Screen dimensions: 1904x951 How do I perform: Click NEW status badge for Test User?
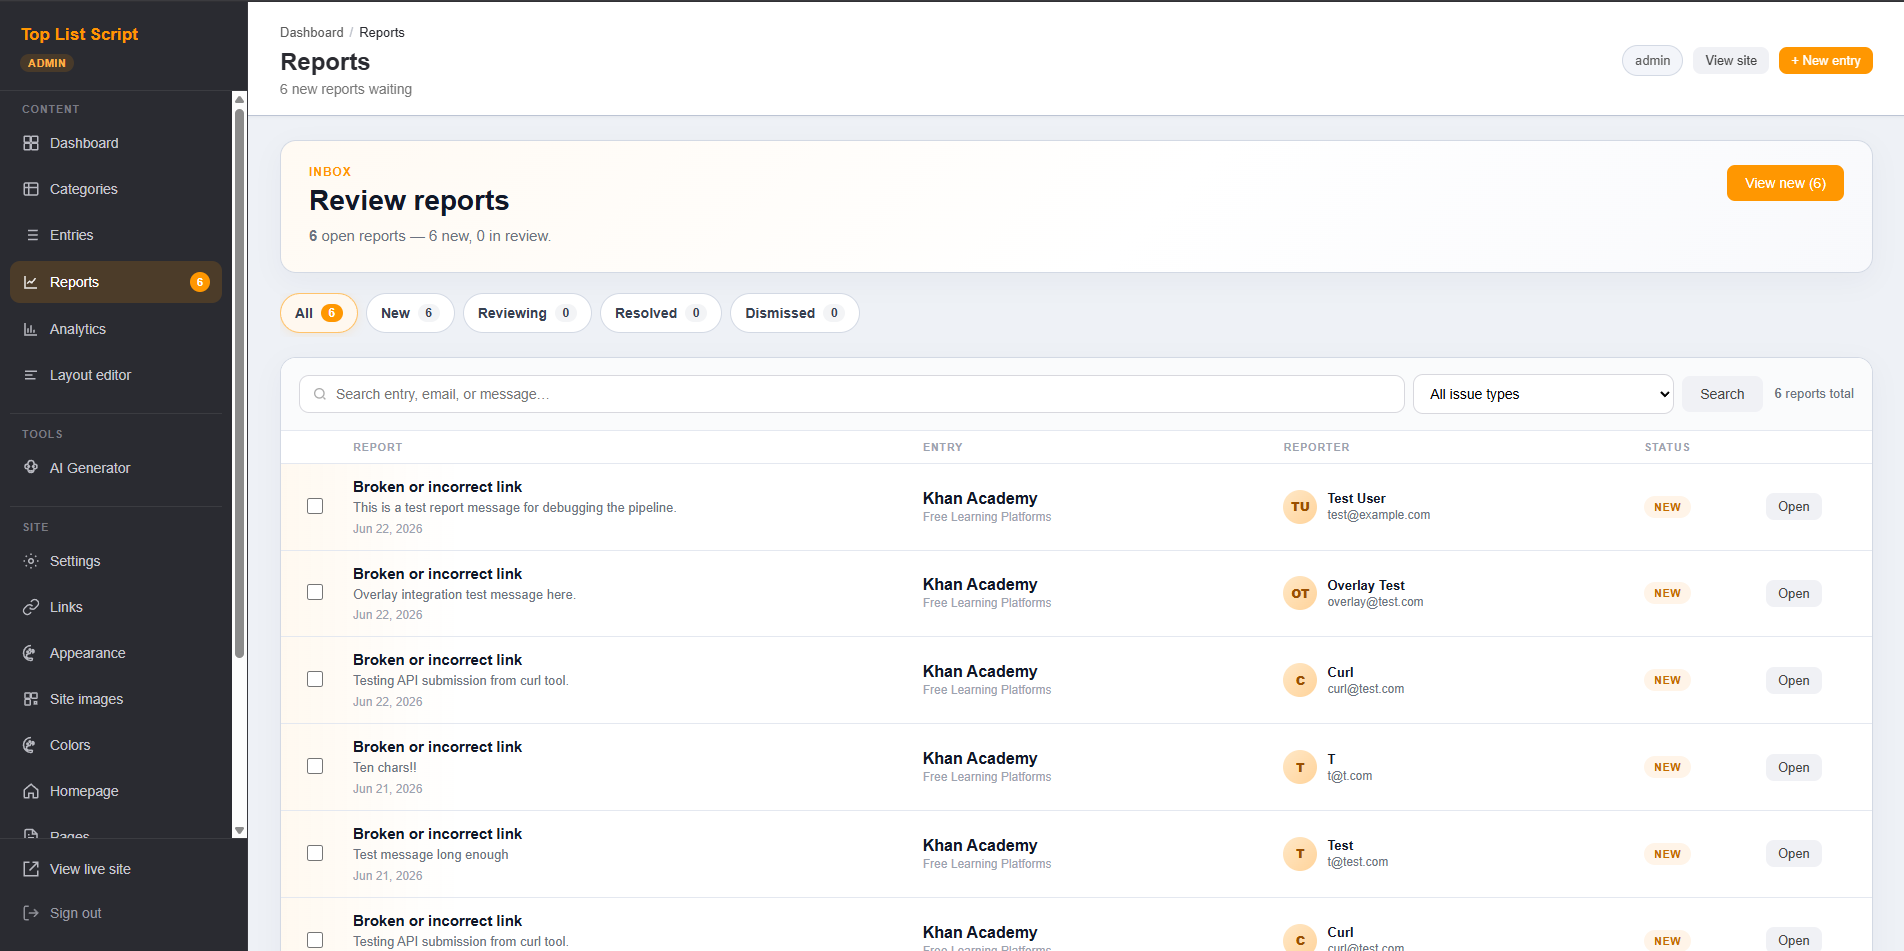[1667, 507]
